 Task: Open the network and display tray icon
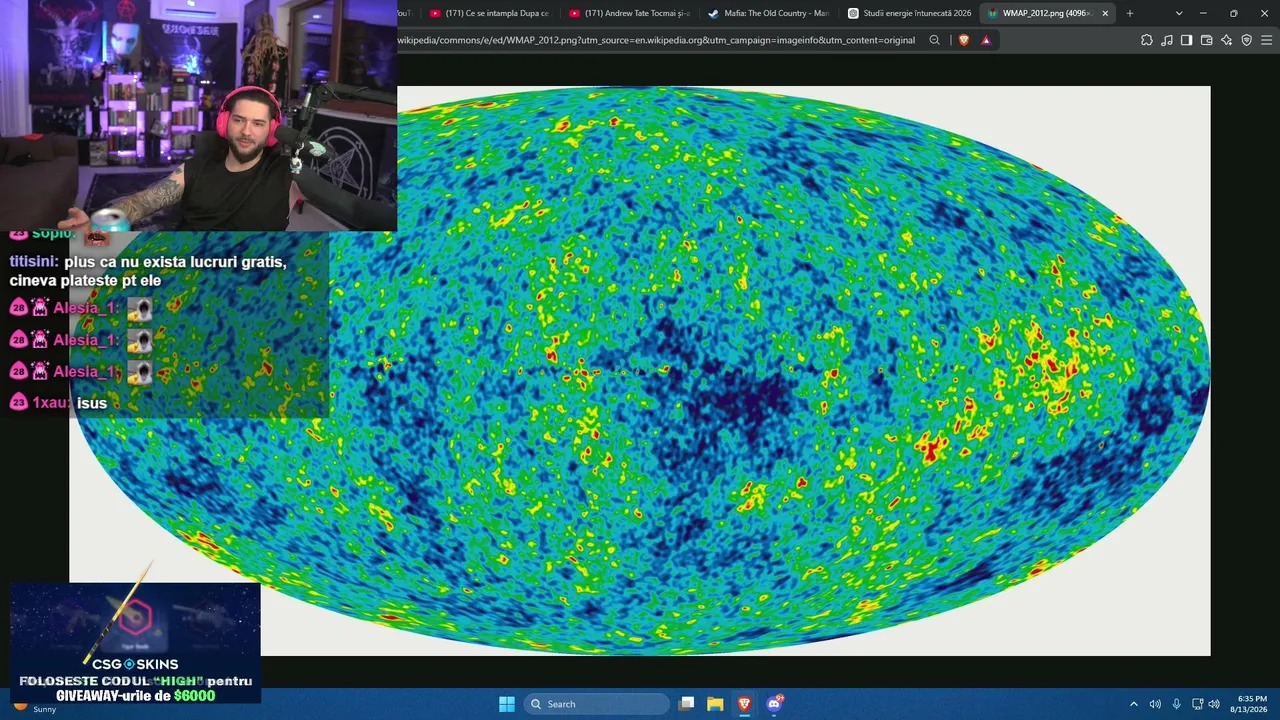[x=1197, y=704]
